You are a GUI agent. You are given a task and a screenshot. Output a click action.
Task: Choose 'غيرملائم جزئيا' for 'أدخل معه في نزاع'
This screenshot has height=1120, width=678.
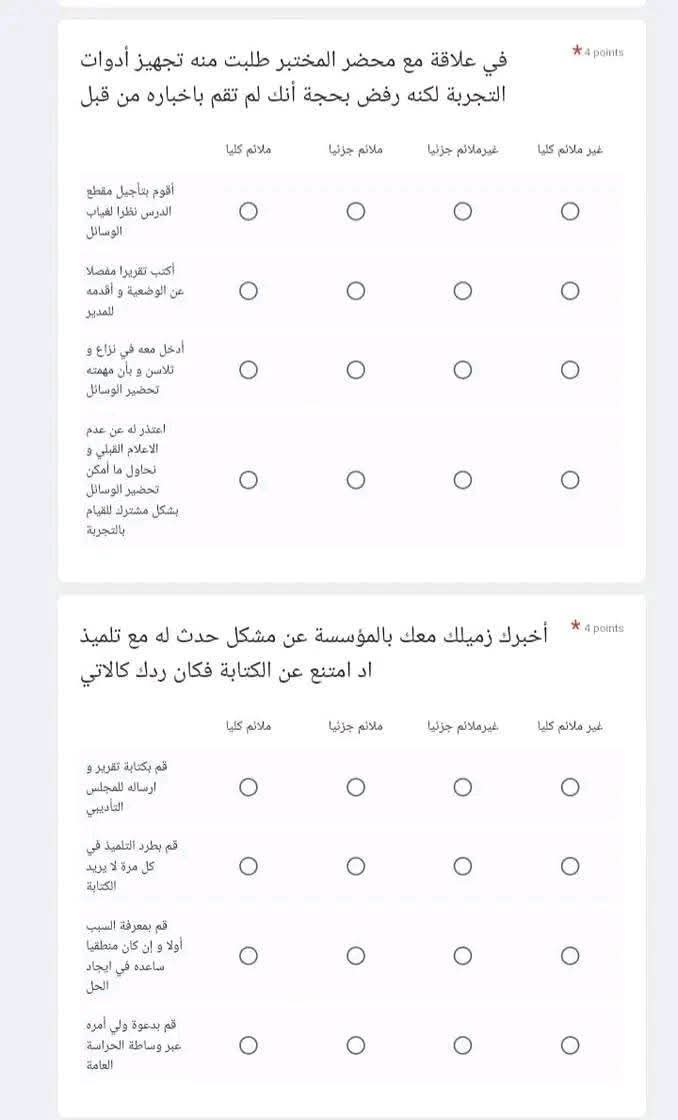coord(463,370)
